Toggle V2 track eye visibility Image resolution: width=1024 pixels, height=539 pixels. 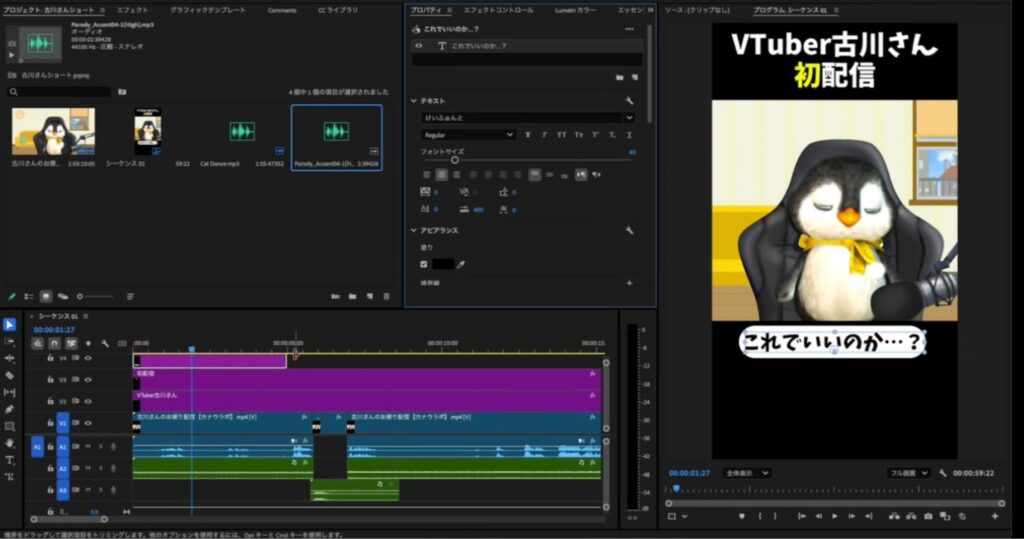88,401
